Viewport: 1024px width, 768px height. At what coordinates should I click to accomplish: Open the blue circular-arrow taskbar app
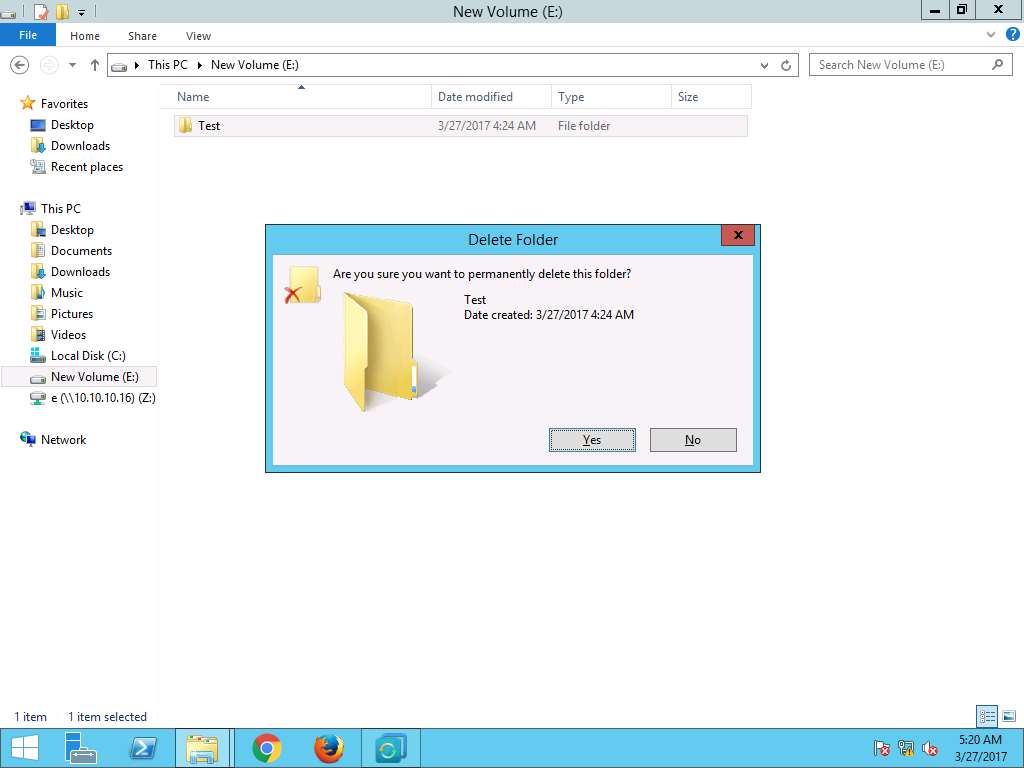tap(390, 748)
